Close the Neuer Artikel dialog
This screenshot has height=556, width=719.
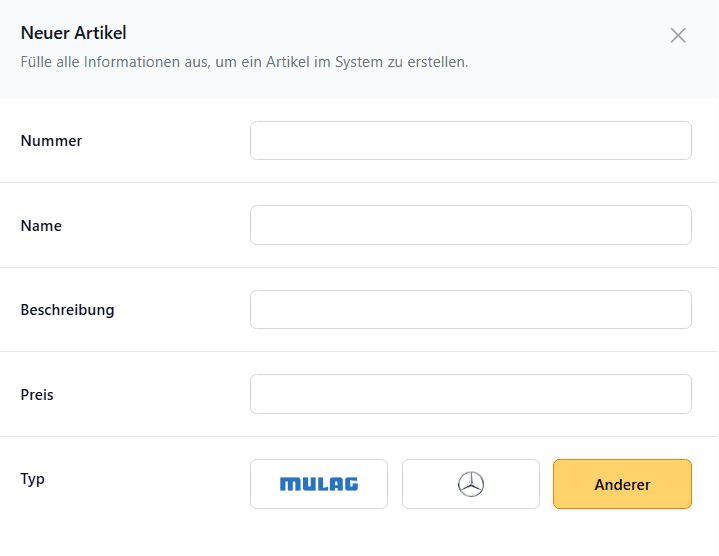[678, 35]
